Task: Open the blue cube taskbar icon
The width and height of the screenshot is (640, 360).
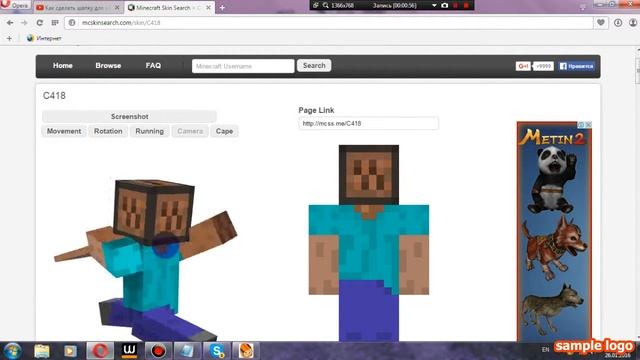Action: (187, 351)
